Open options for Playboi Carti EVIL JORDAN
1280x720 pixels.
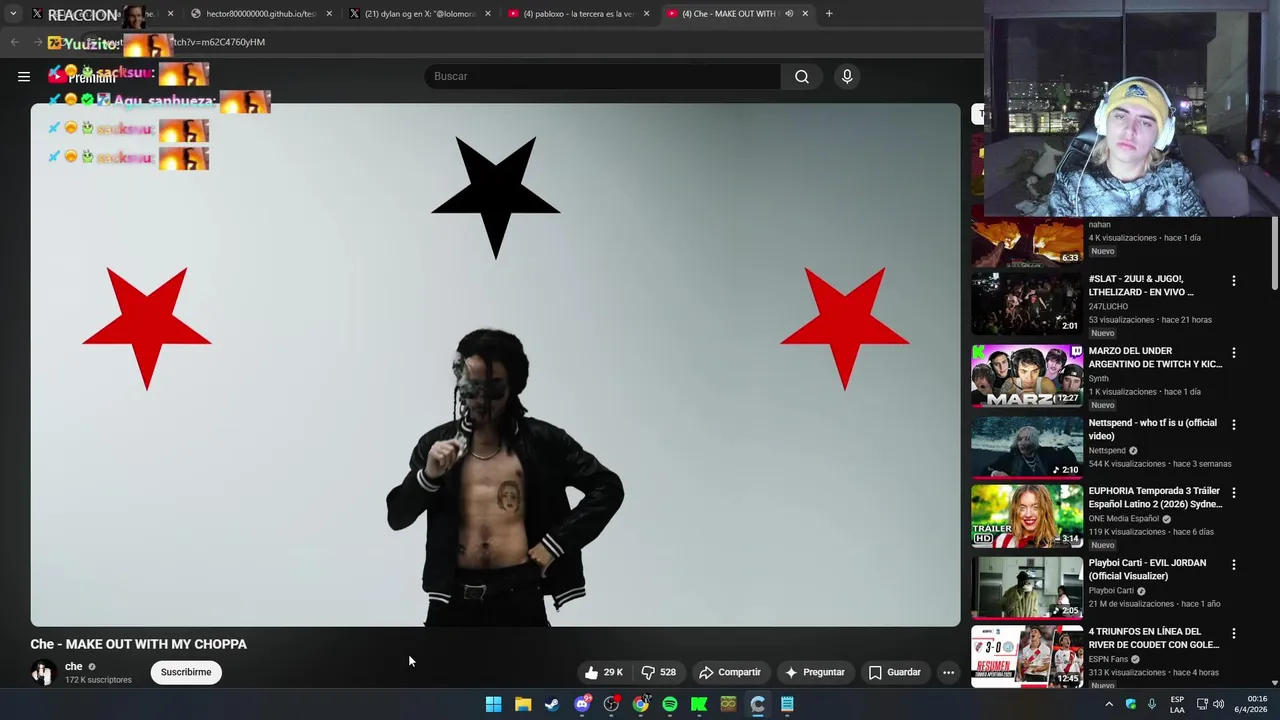point(1233,565)
